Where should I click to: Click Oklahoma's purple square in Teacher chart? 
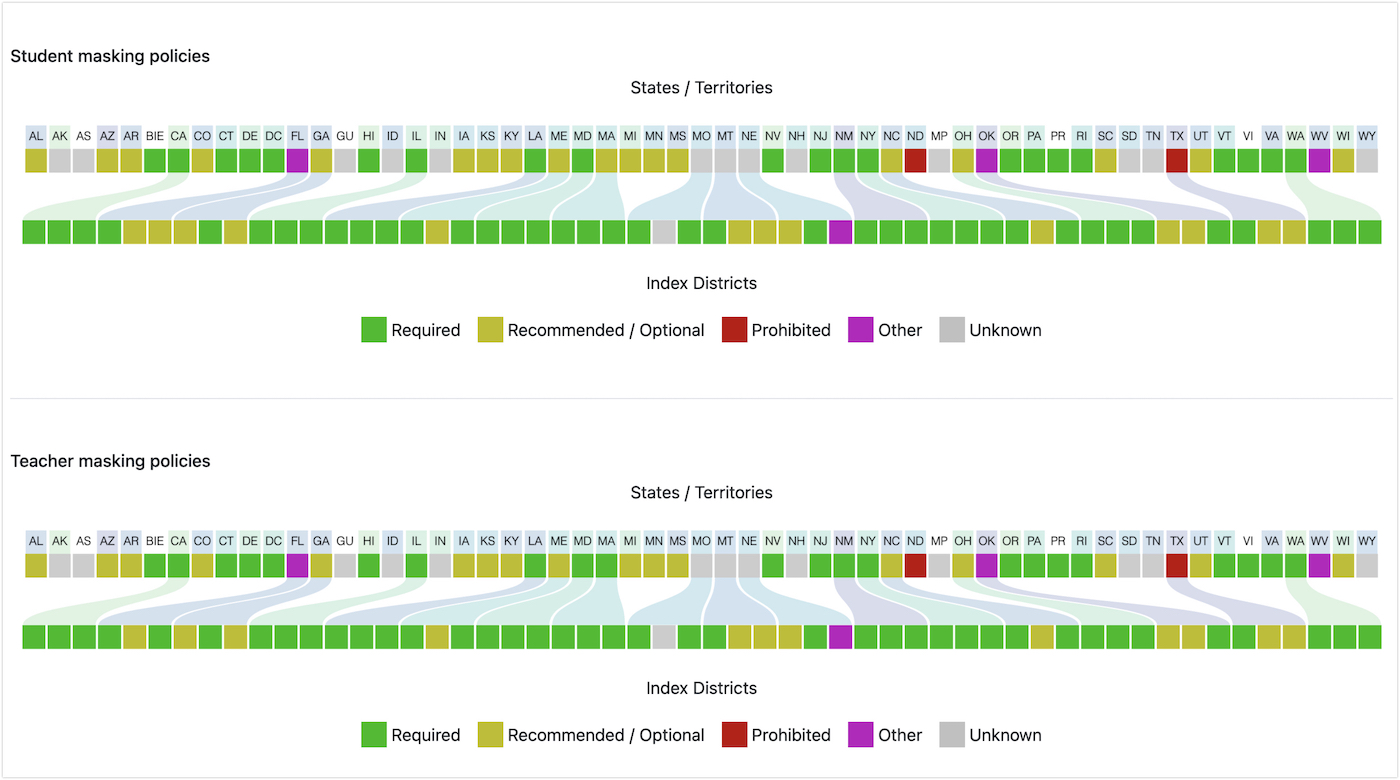point(987,565)
